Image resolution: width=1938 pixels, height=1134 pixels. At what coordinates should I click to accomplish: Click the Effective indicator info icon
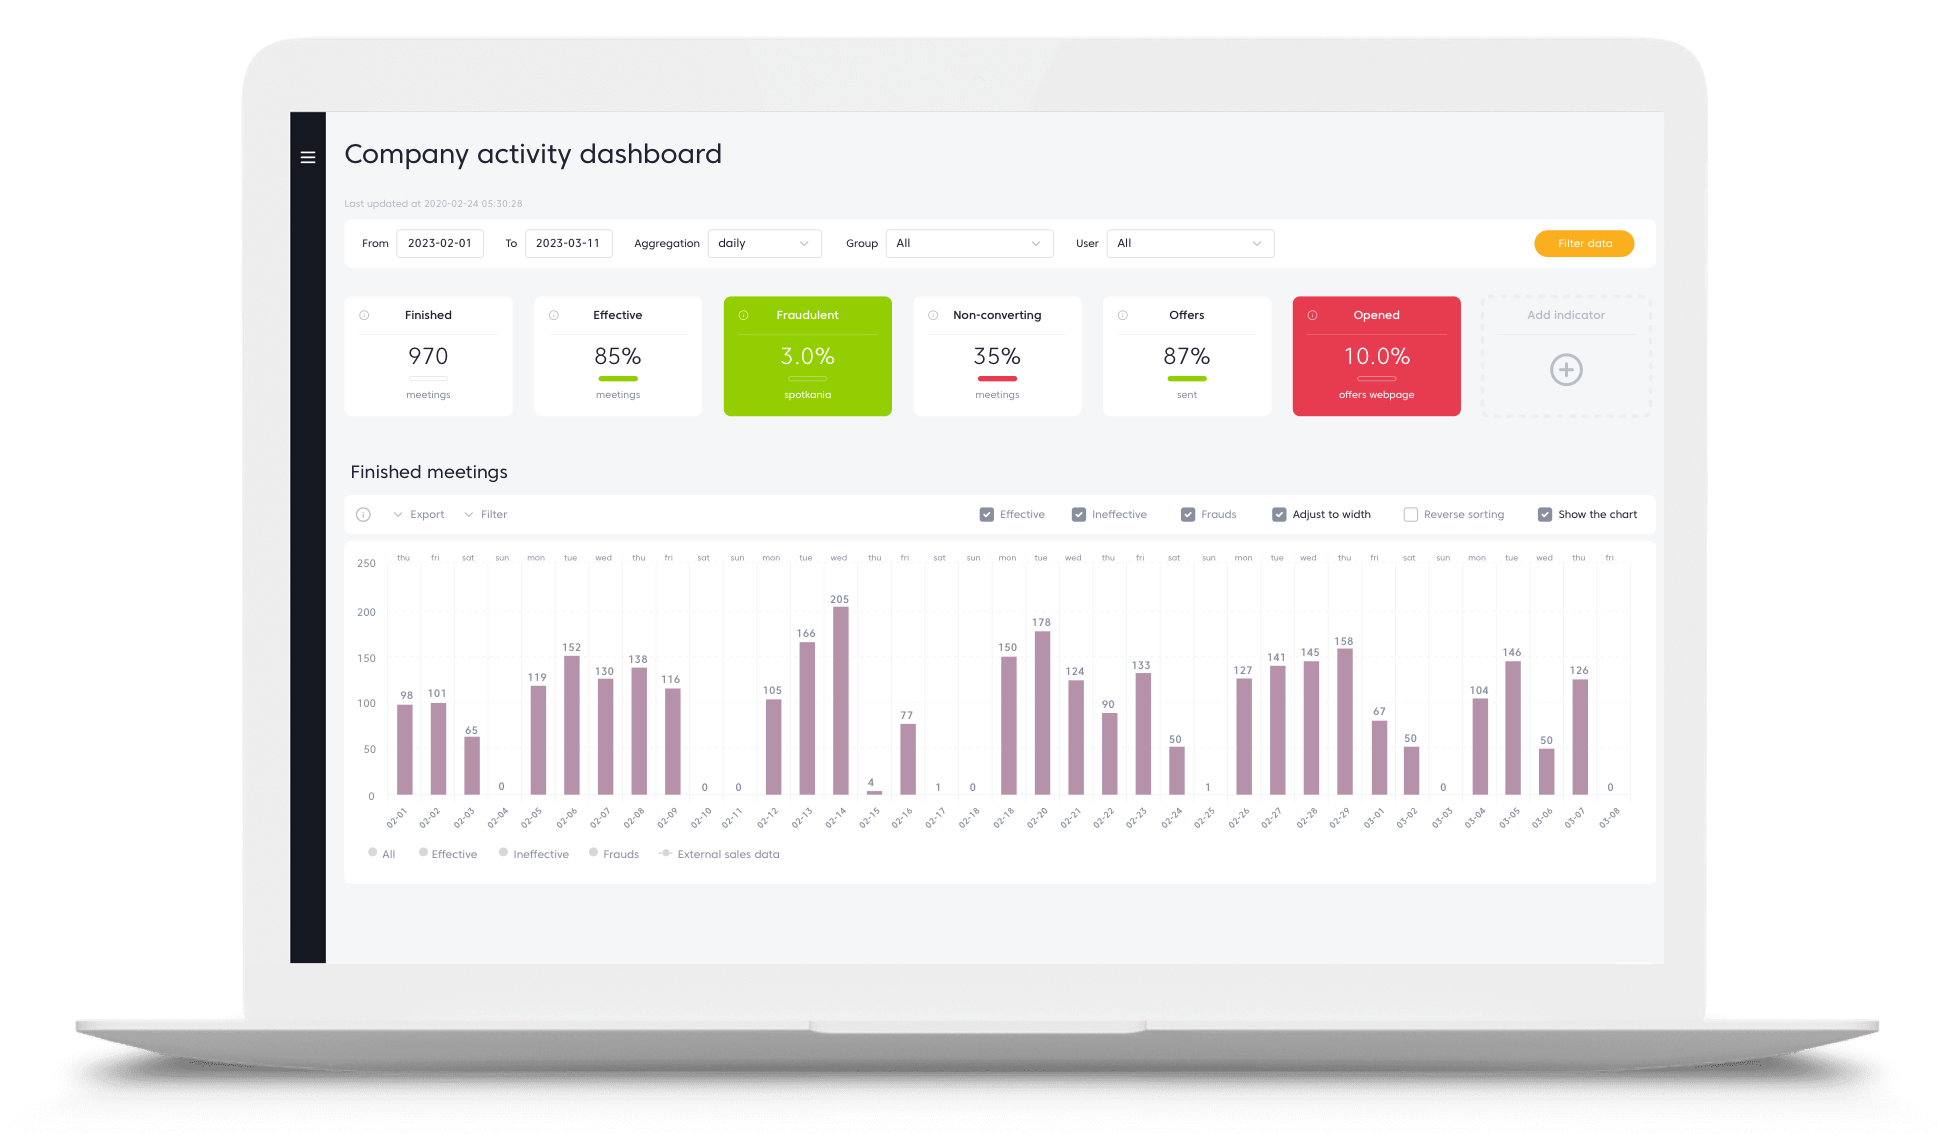(x=553, y=315)
